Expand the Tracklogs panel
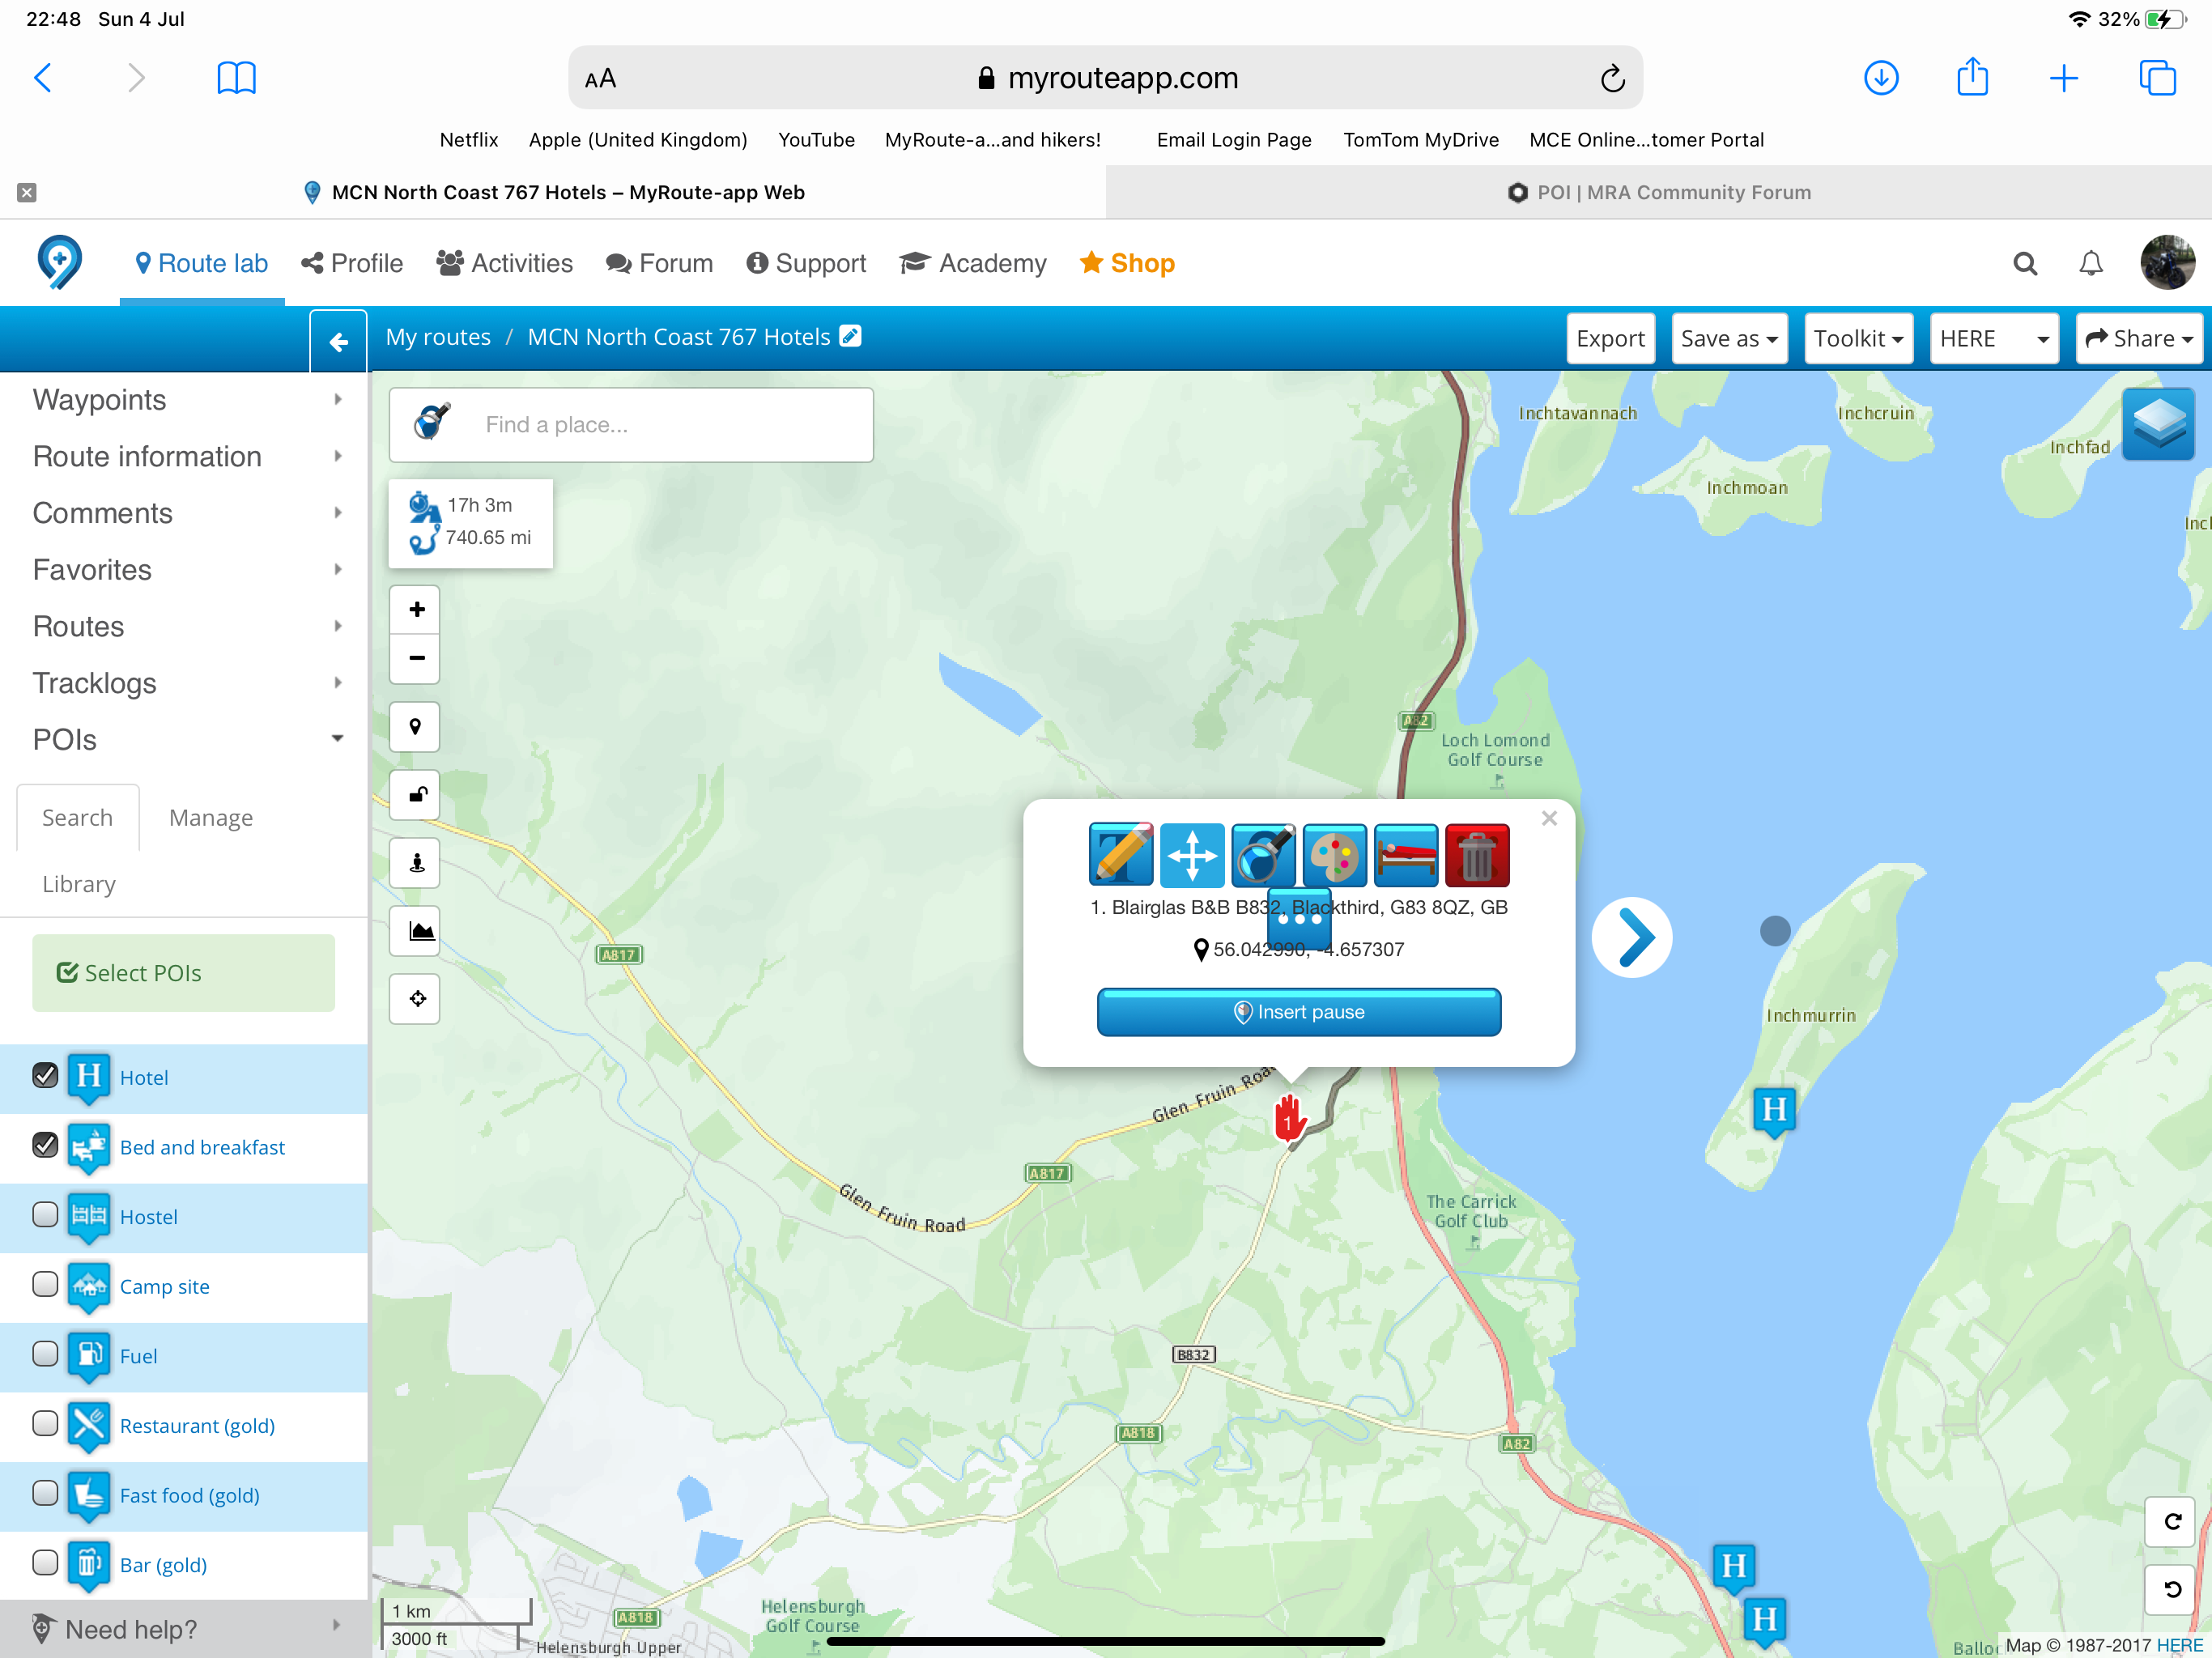 pyautogui.click(x=185, y=683)
